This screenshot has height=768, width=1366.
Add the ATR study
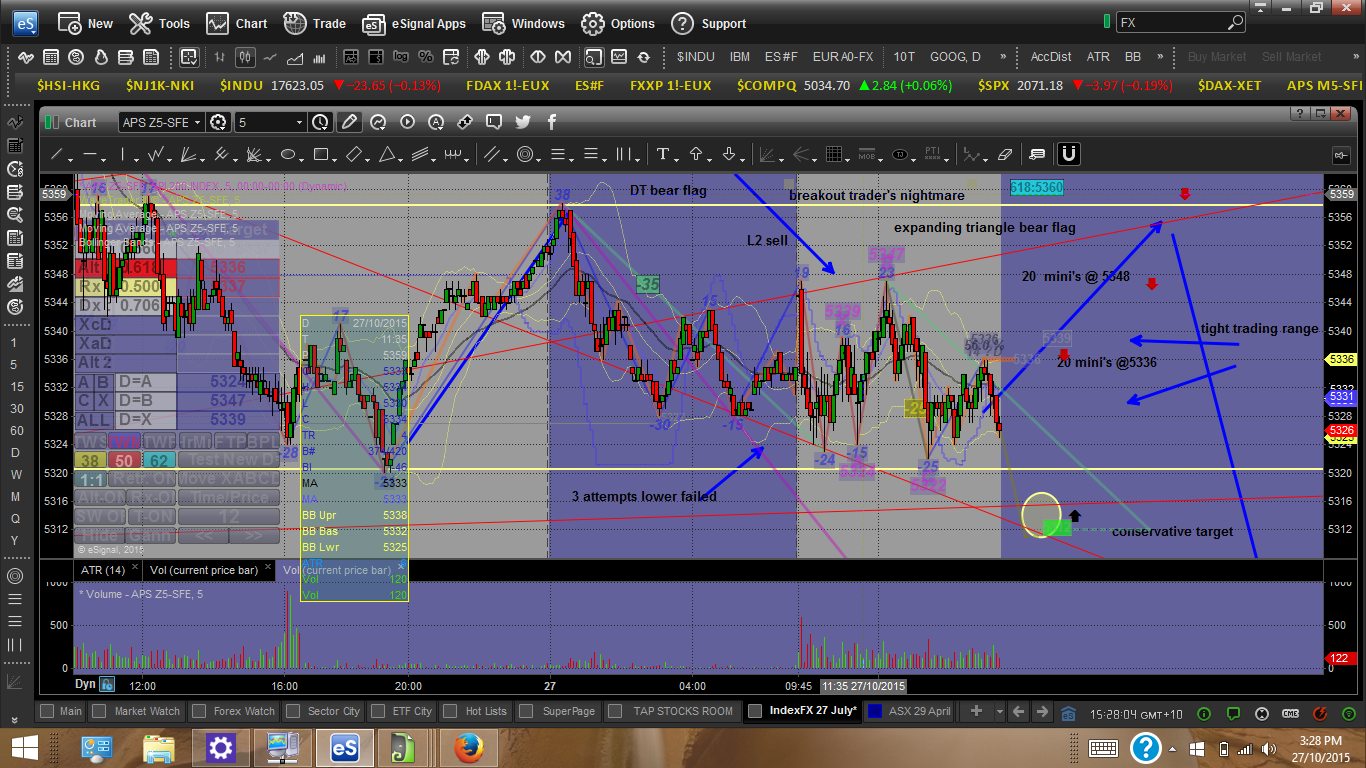[1097, 57]
